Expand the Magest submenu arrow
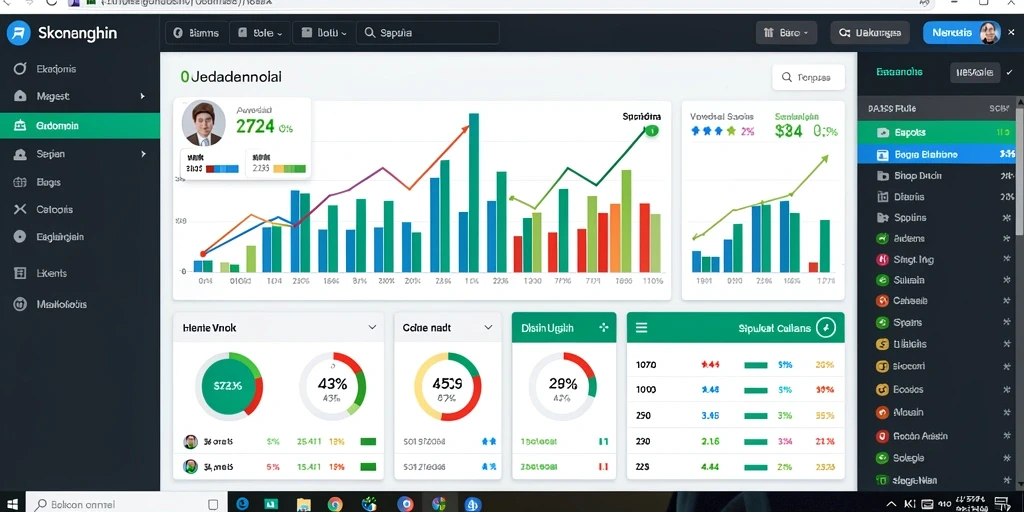This screenshot has width=1024, height=512. 142,96
